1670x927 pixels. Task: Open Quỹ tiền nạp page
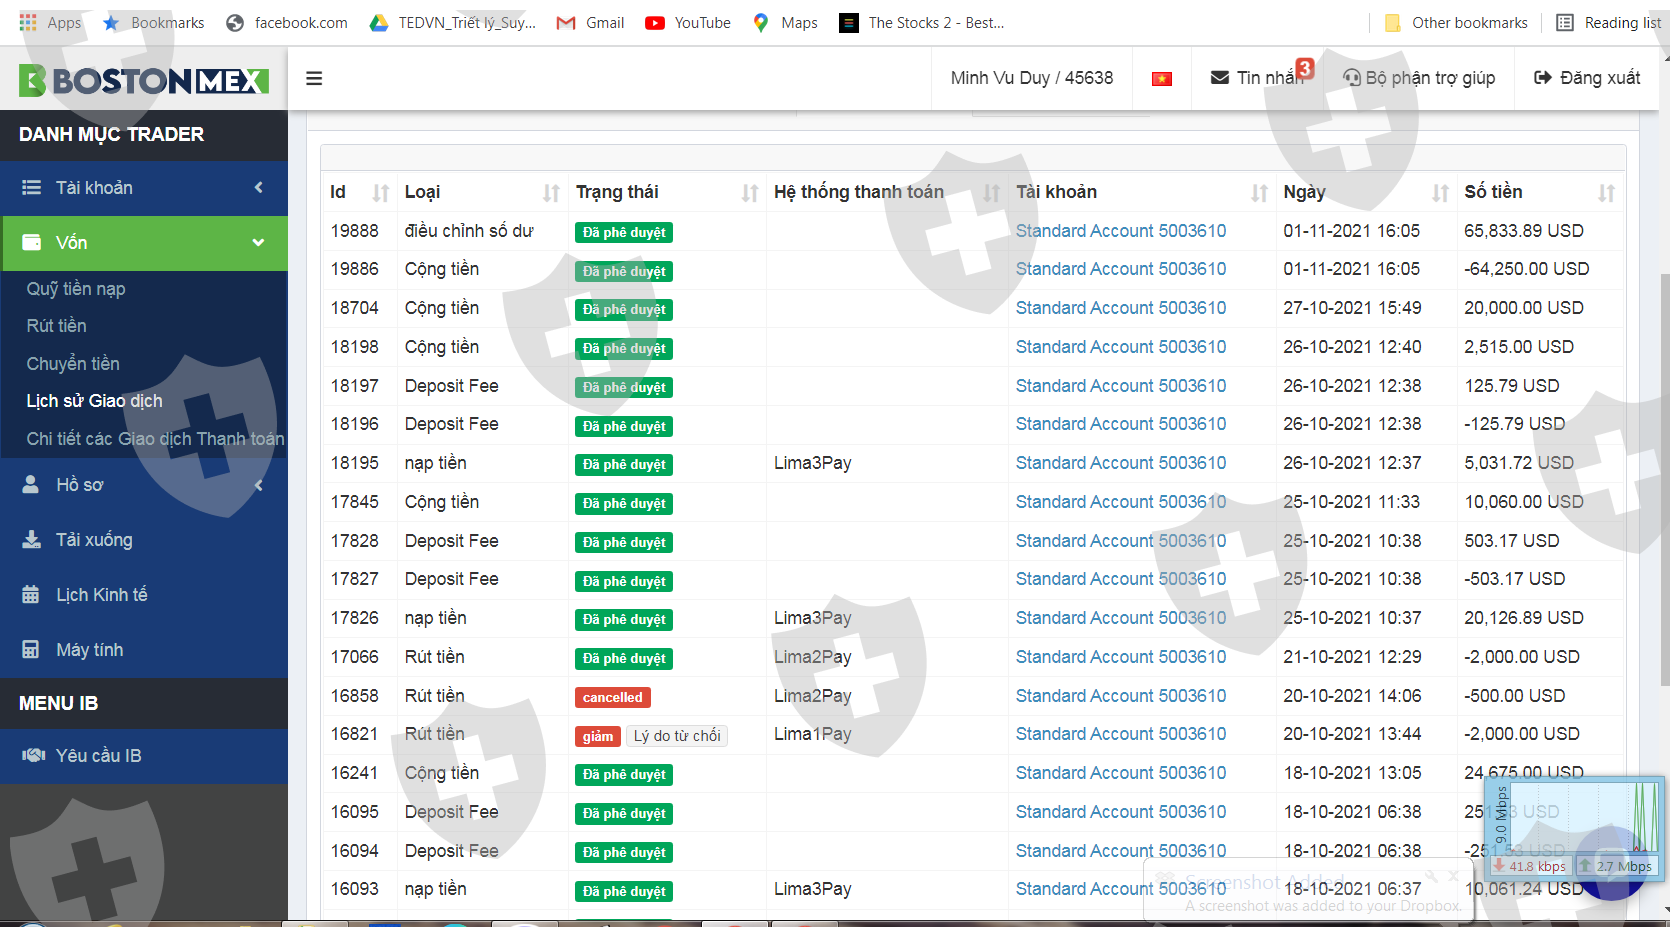click(76, 289)
